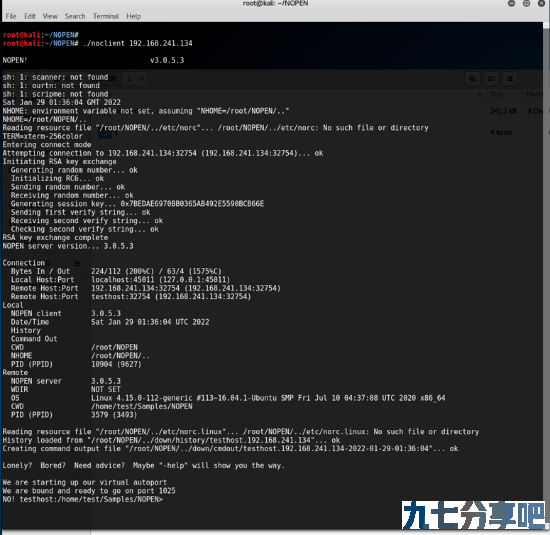The height and width of the screenshot is (535, 550).
Task: Open hamburger menu in file manager behind
Action: [x=510, y=79]
